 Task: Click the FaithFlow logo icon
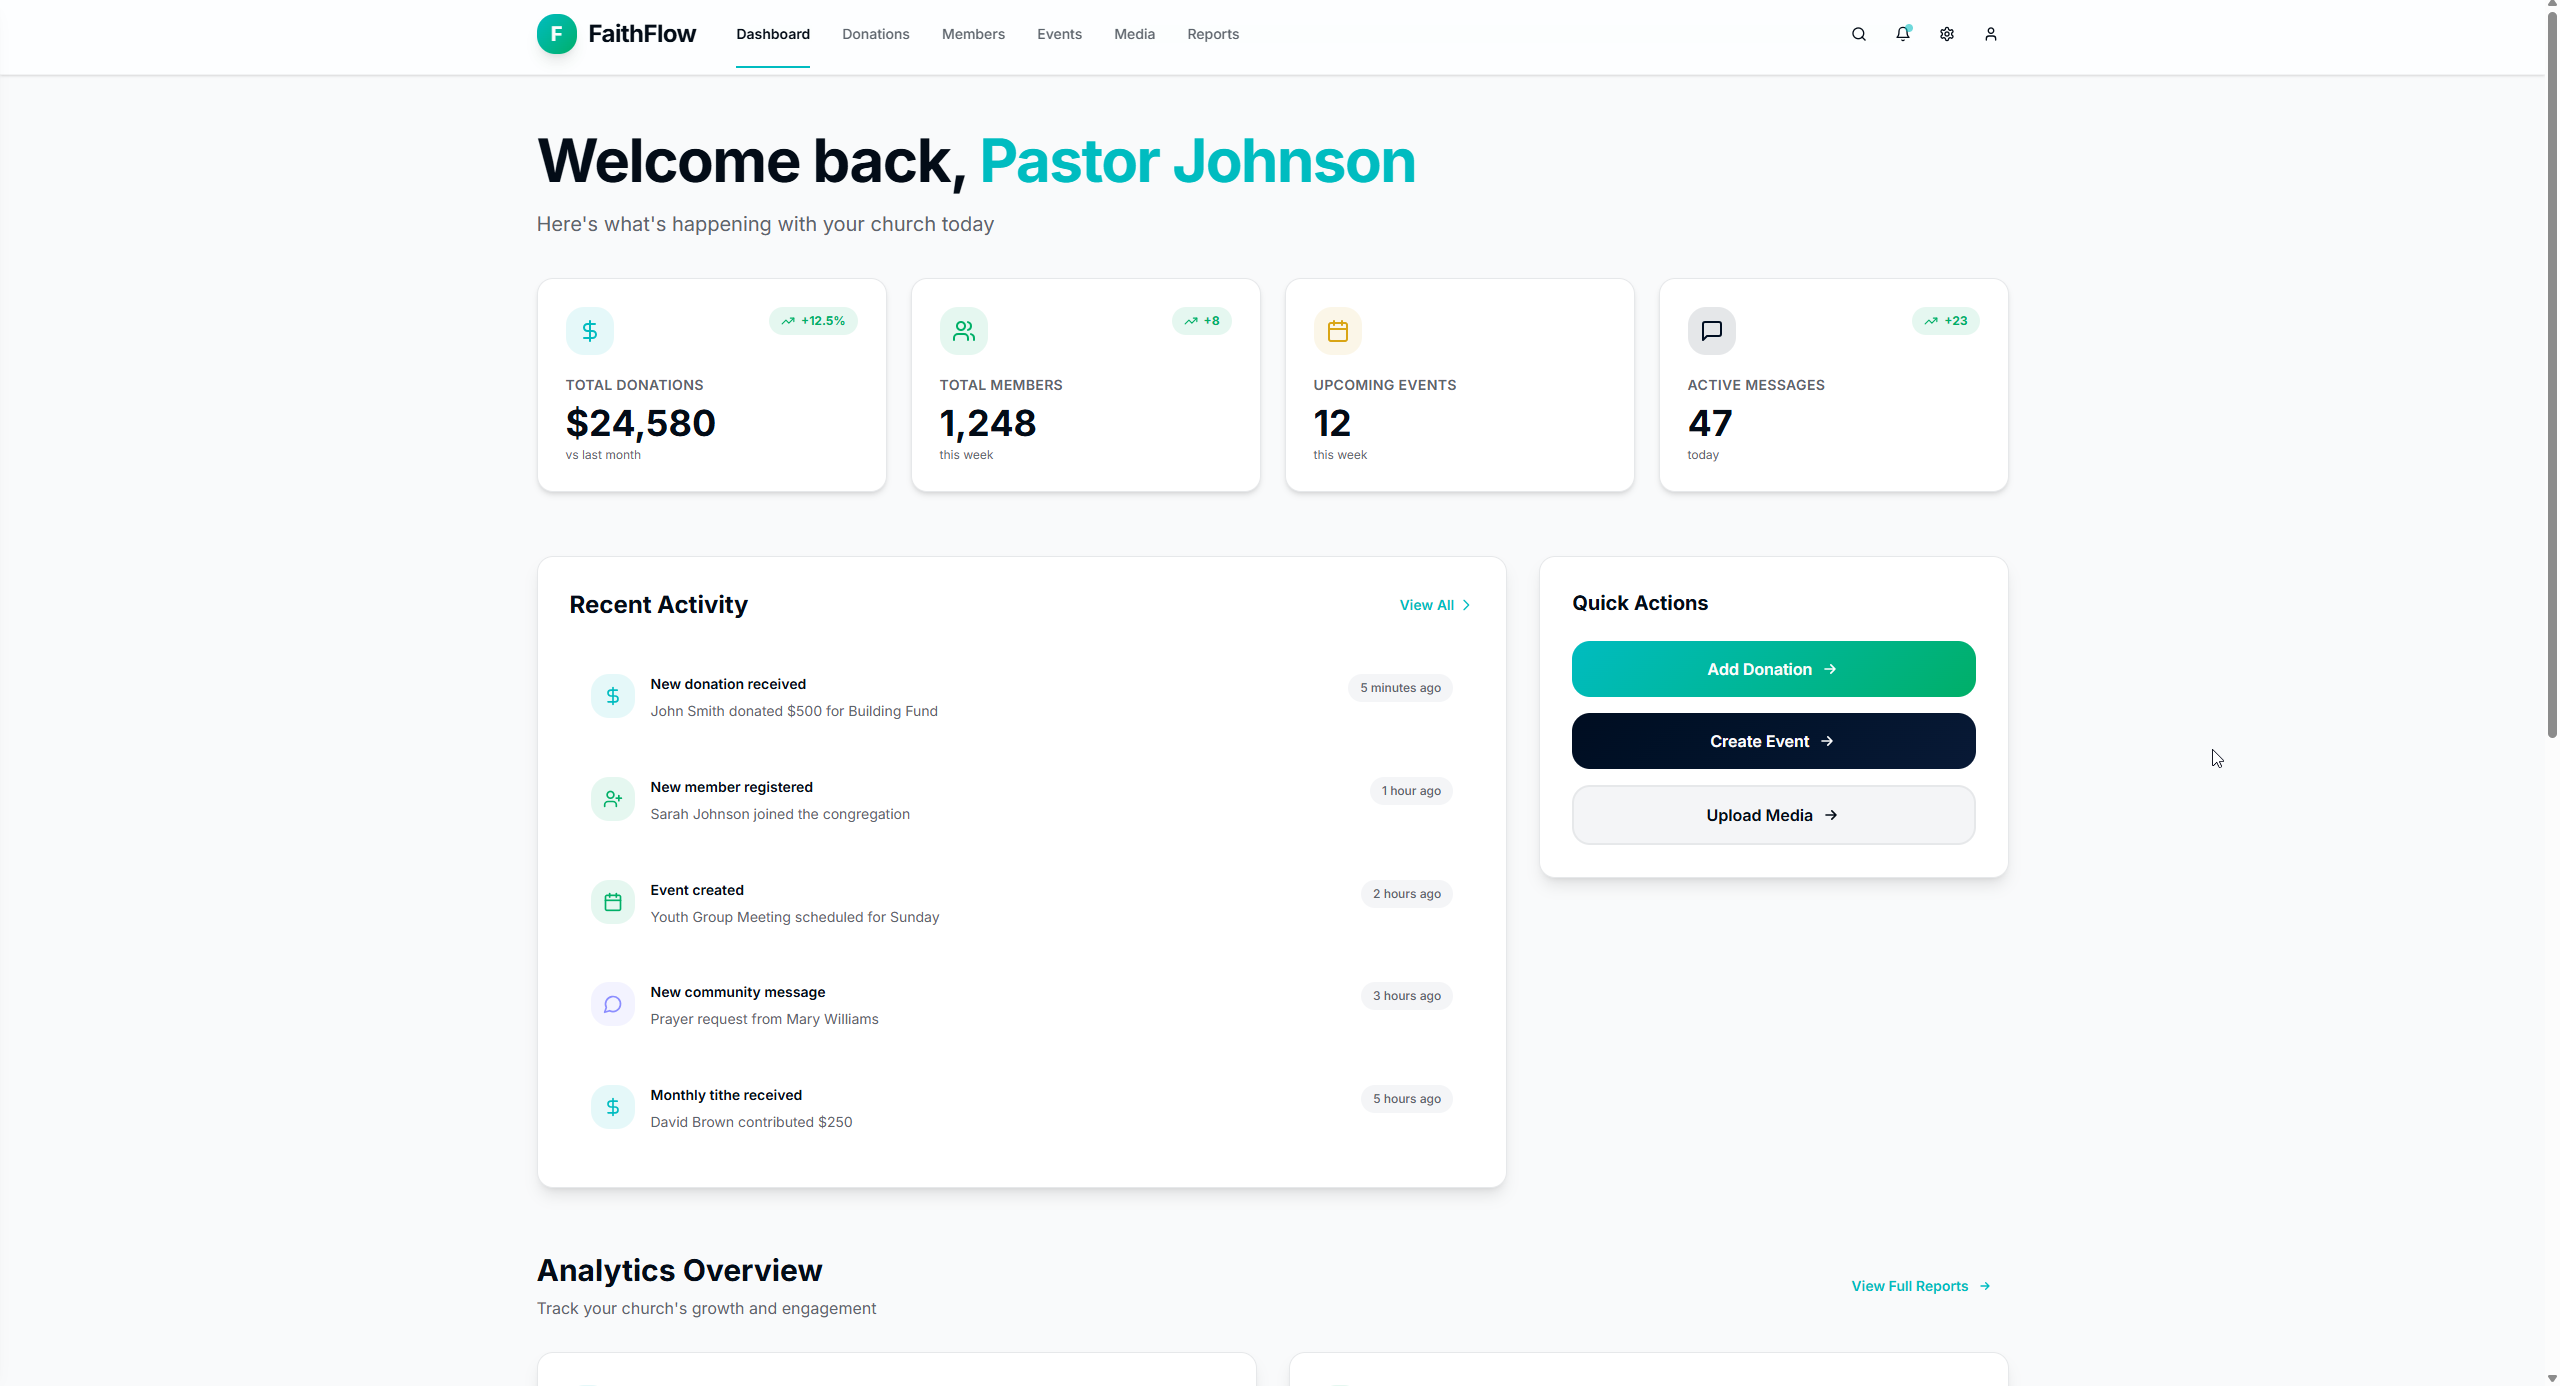557,33
